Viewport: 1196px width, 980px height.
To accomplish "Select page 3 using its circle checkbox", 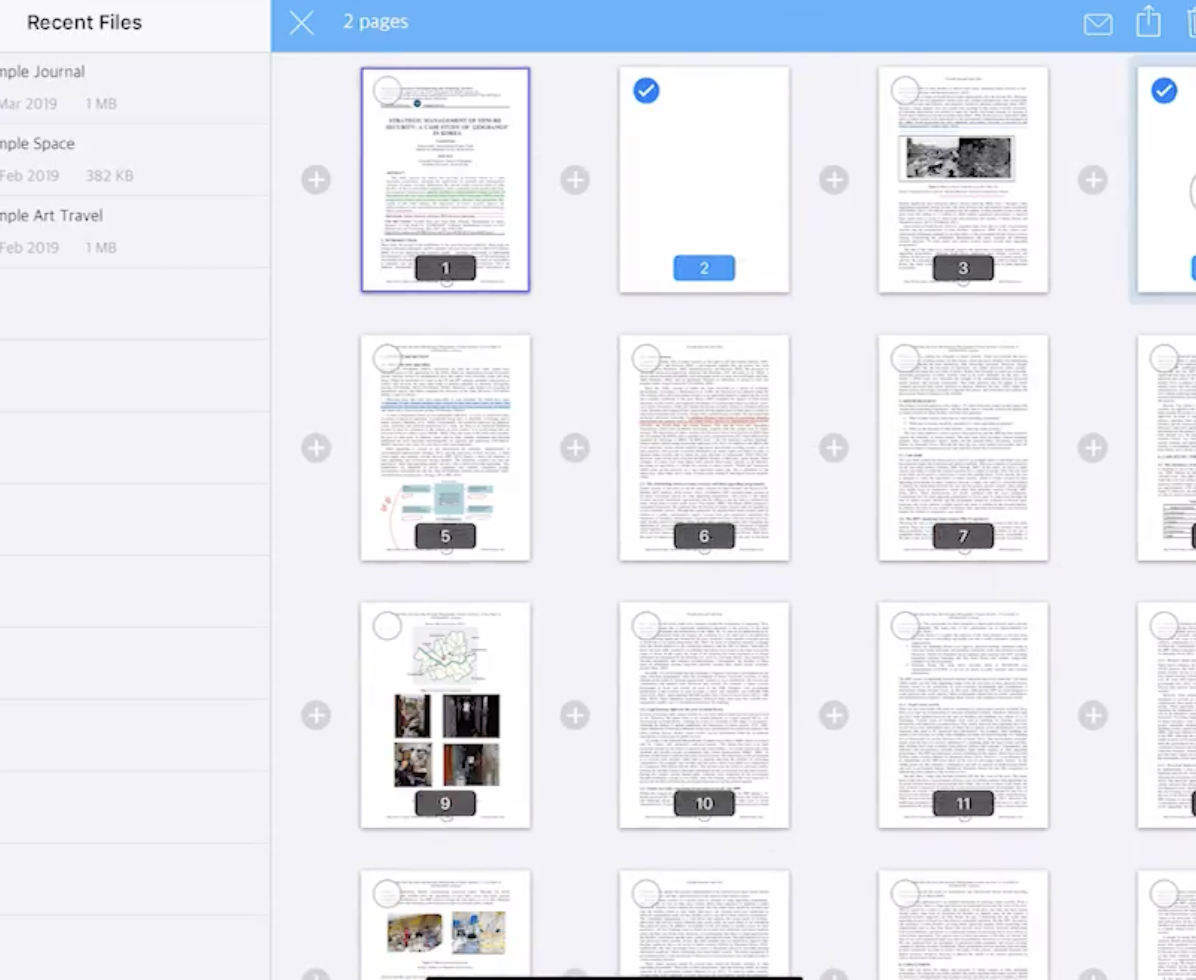I will [905, 91].
